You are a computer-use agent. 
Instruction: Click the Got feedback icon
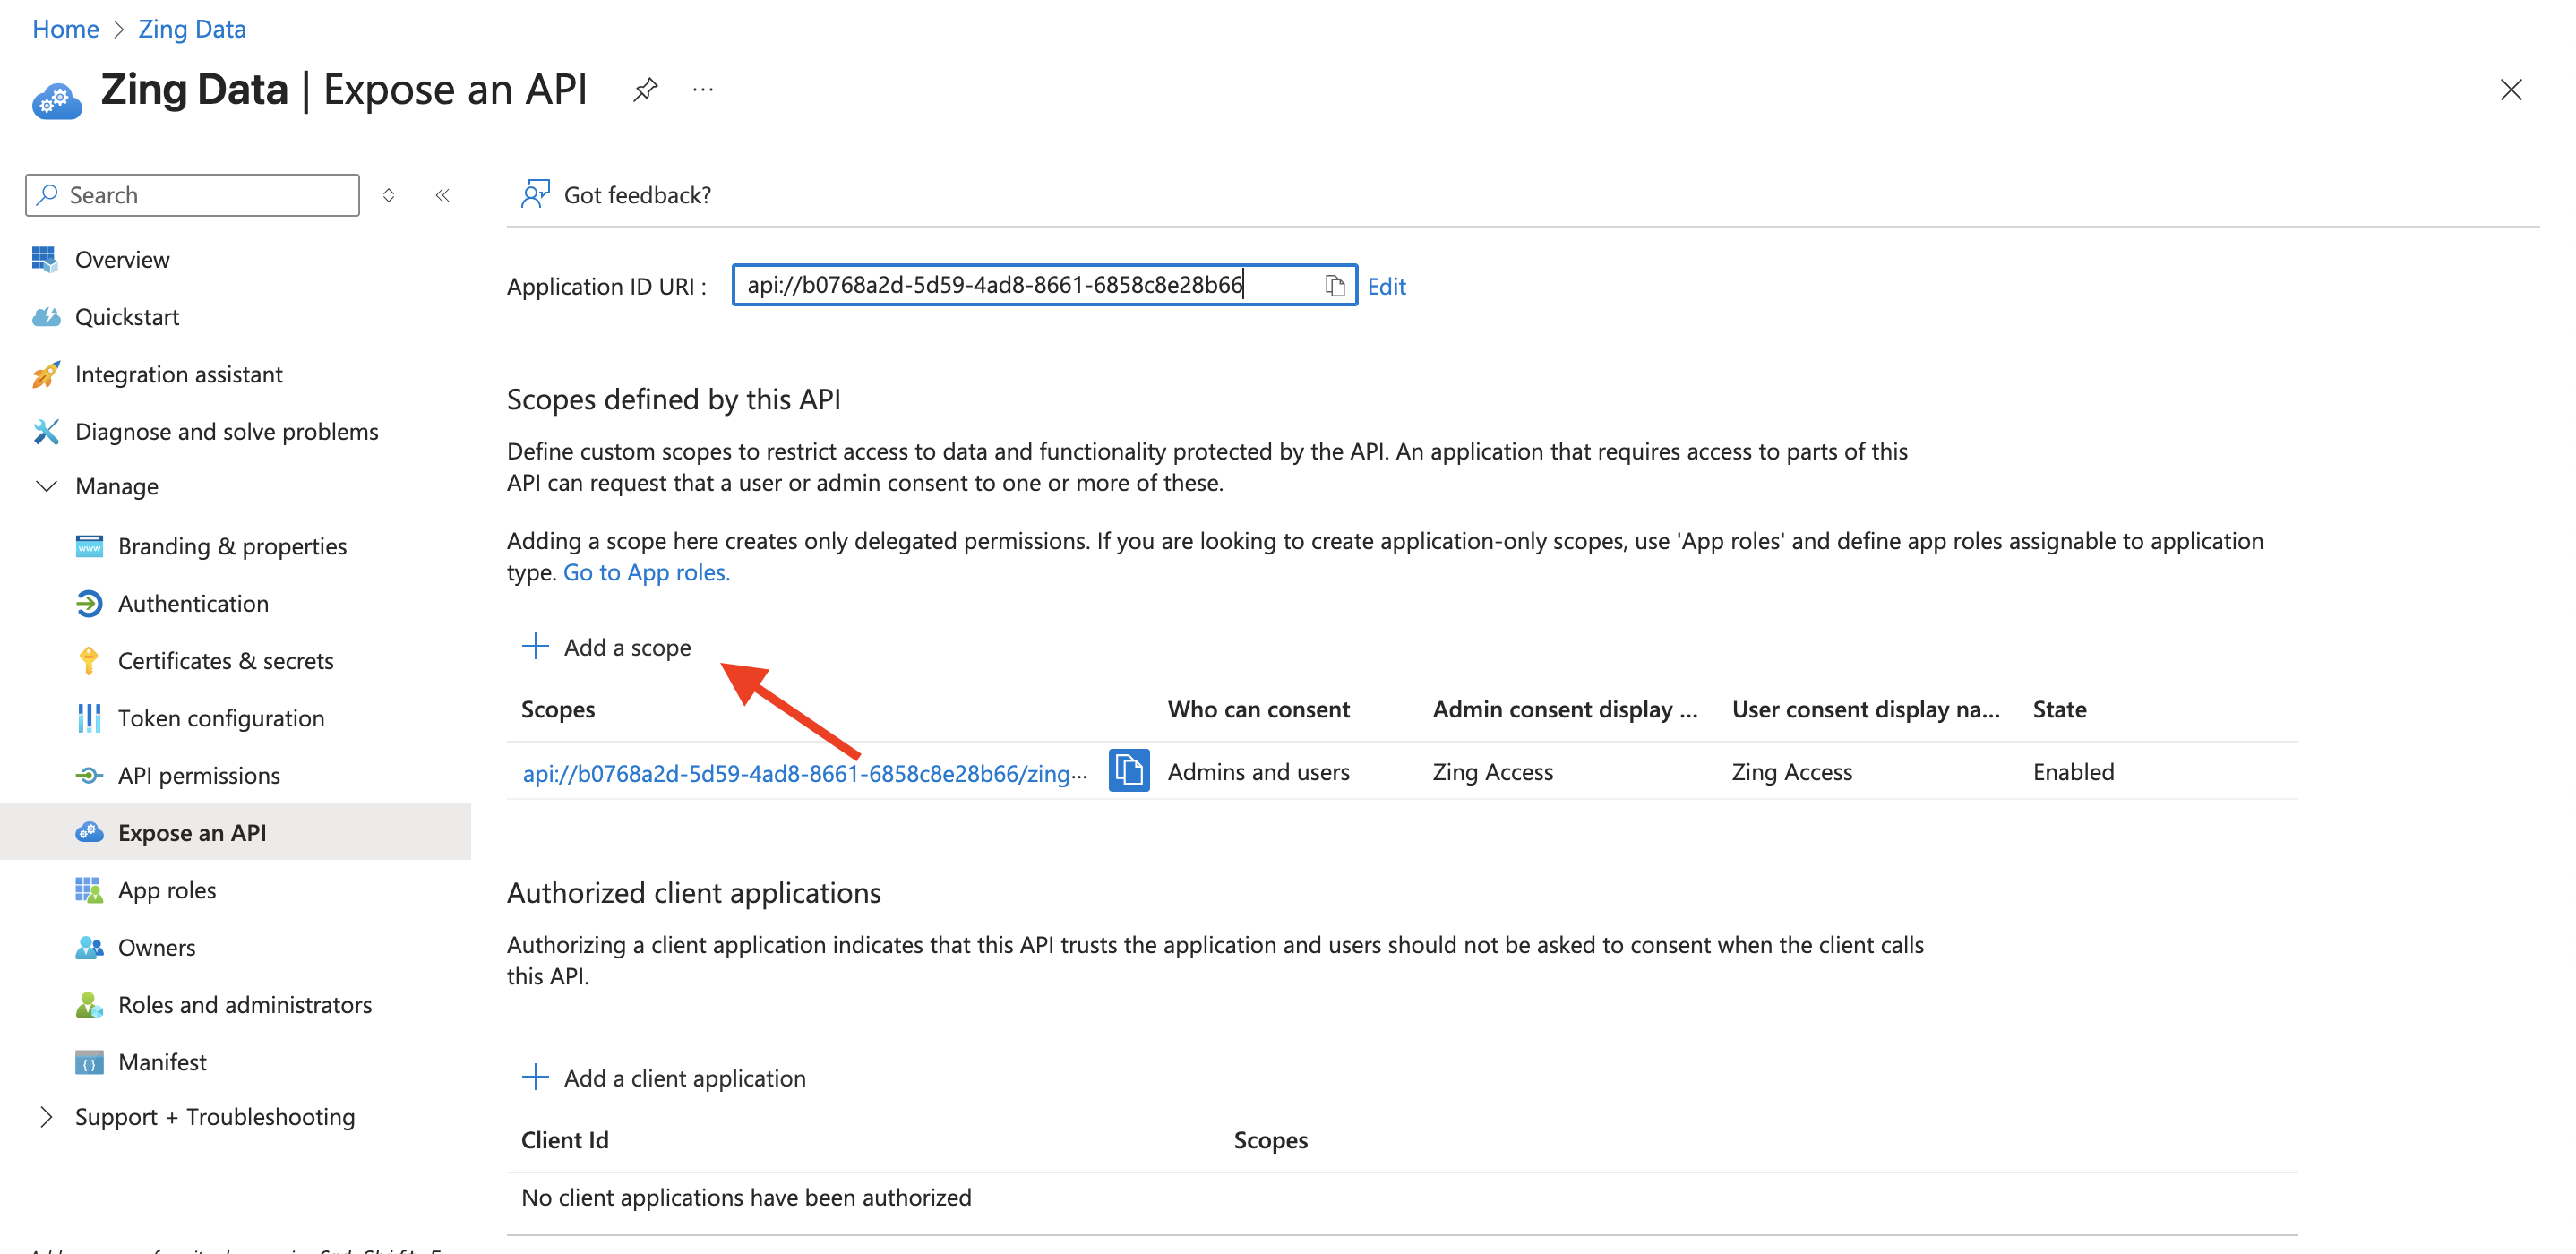coord(535,194)
